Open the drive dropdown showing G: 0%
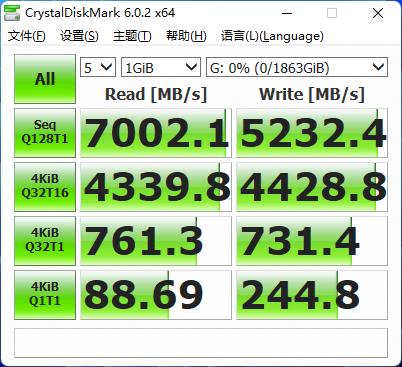Viewport: 402px width, 367px height. (x=297, y=67)
